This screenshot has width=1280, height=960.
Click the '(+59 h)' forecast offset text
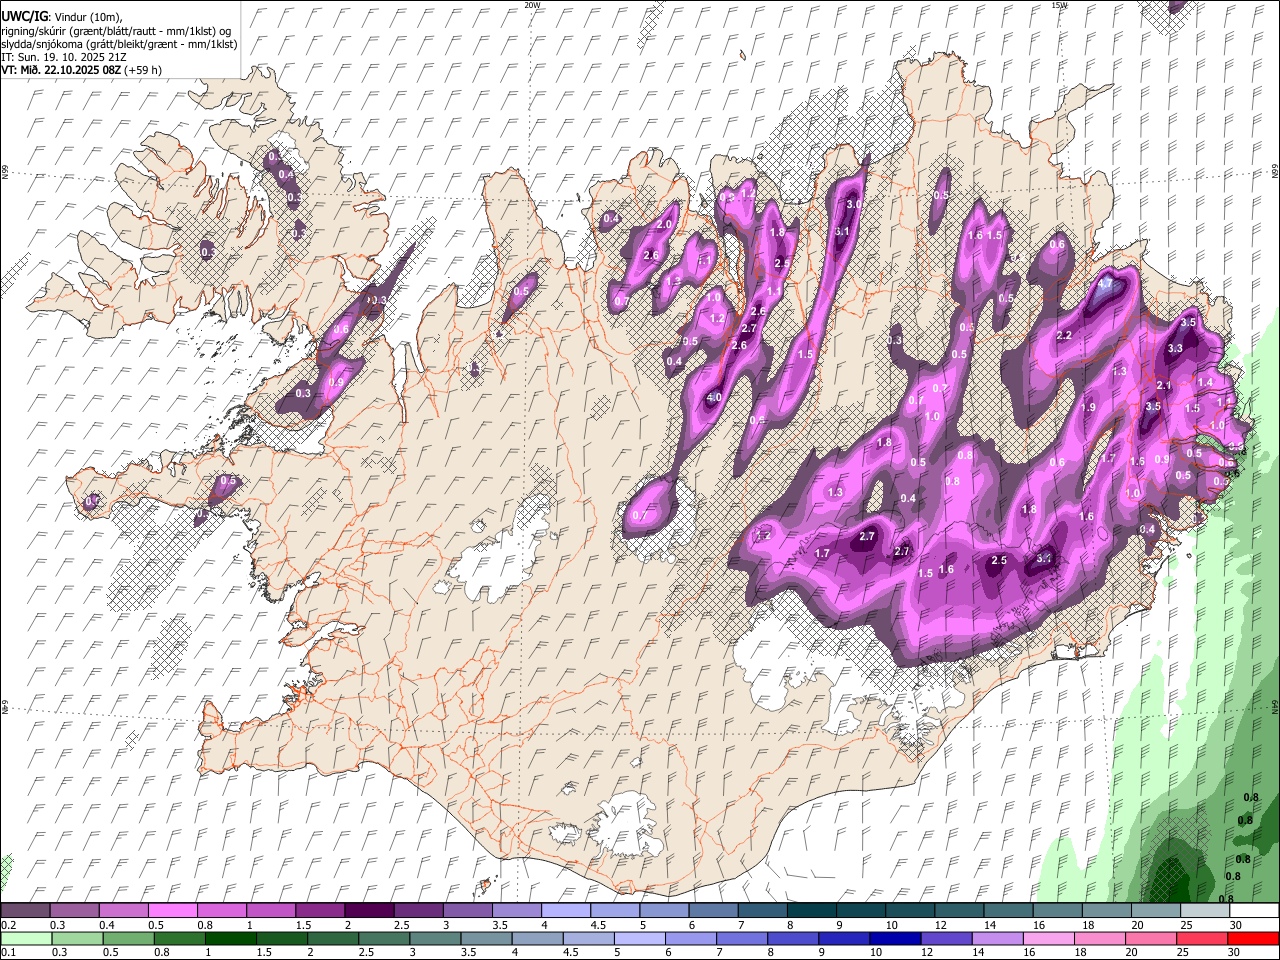(144, 70)
